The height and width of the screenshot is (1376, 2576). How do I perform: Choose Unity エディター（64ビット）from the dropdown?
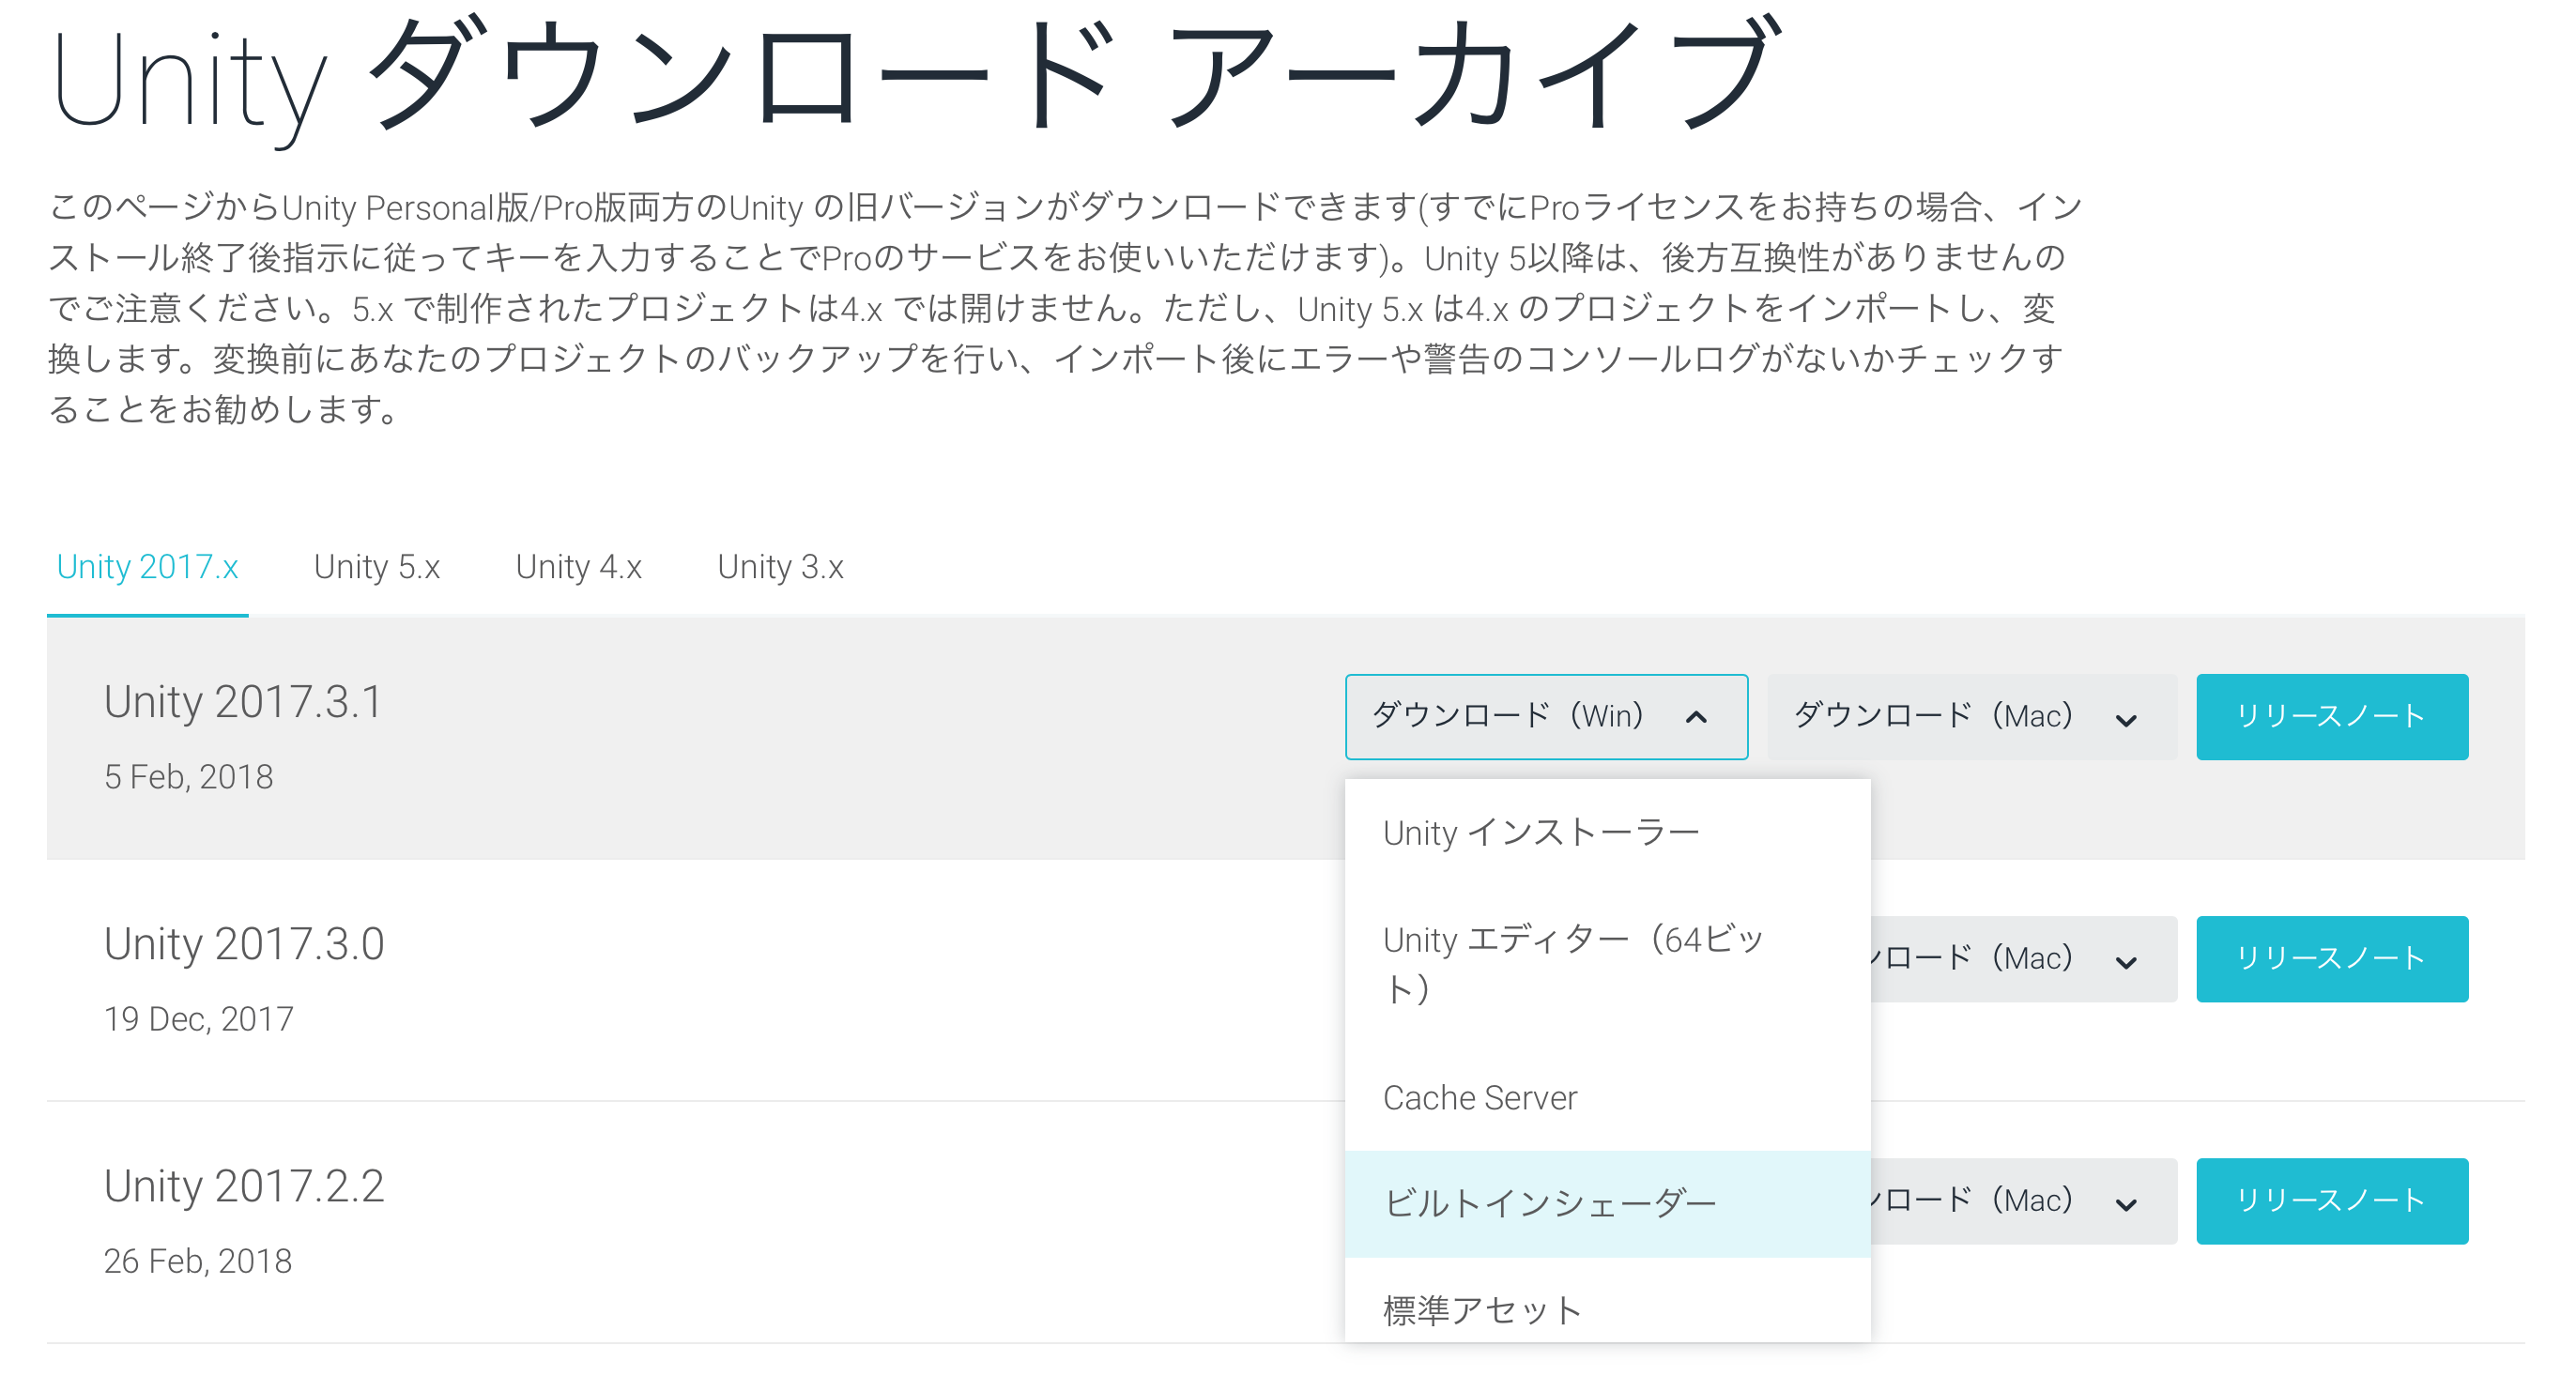pos(1570,965)
